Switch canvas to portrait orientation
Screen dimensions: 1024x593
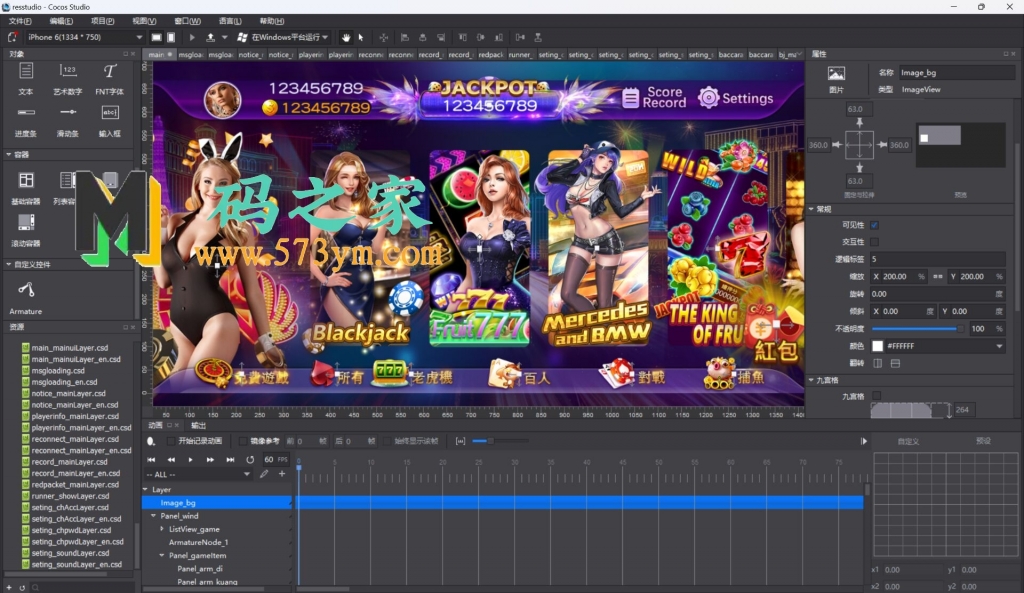[x=171, y=37]
